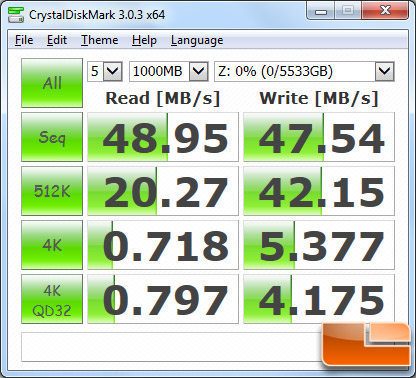
Task: Click the Read [MB/s] column header
Action: [163, 99]
